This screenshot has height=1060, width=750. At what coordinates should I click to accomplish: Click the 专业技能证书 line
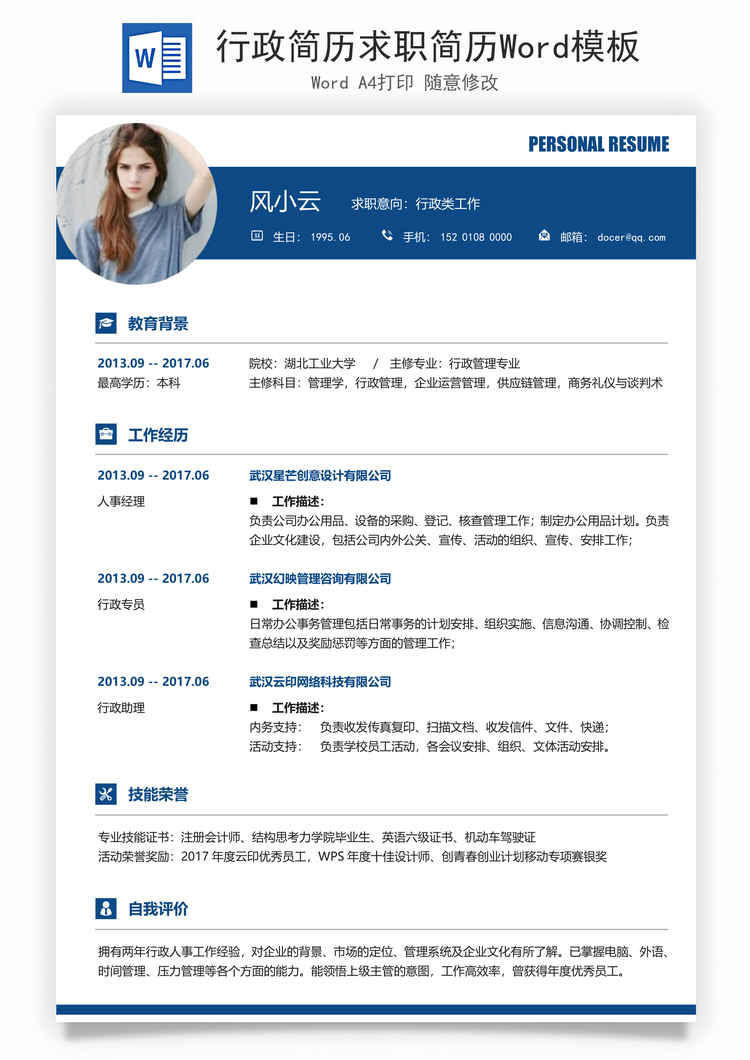coord(317,838)
